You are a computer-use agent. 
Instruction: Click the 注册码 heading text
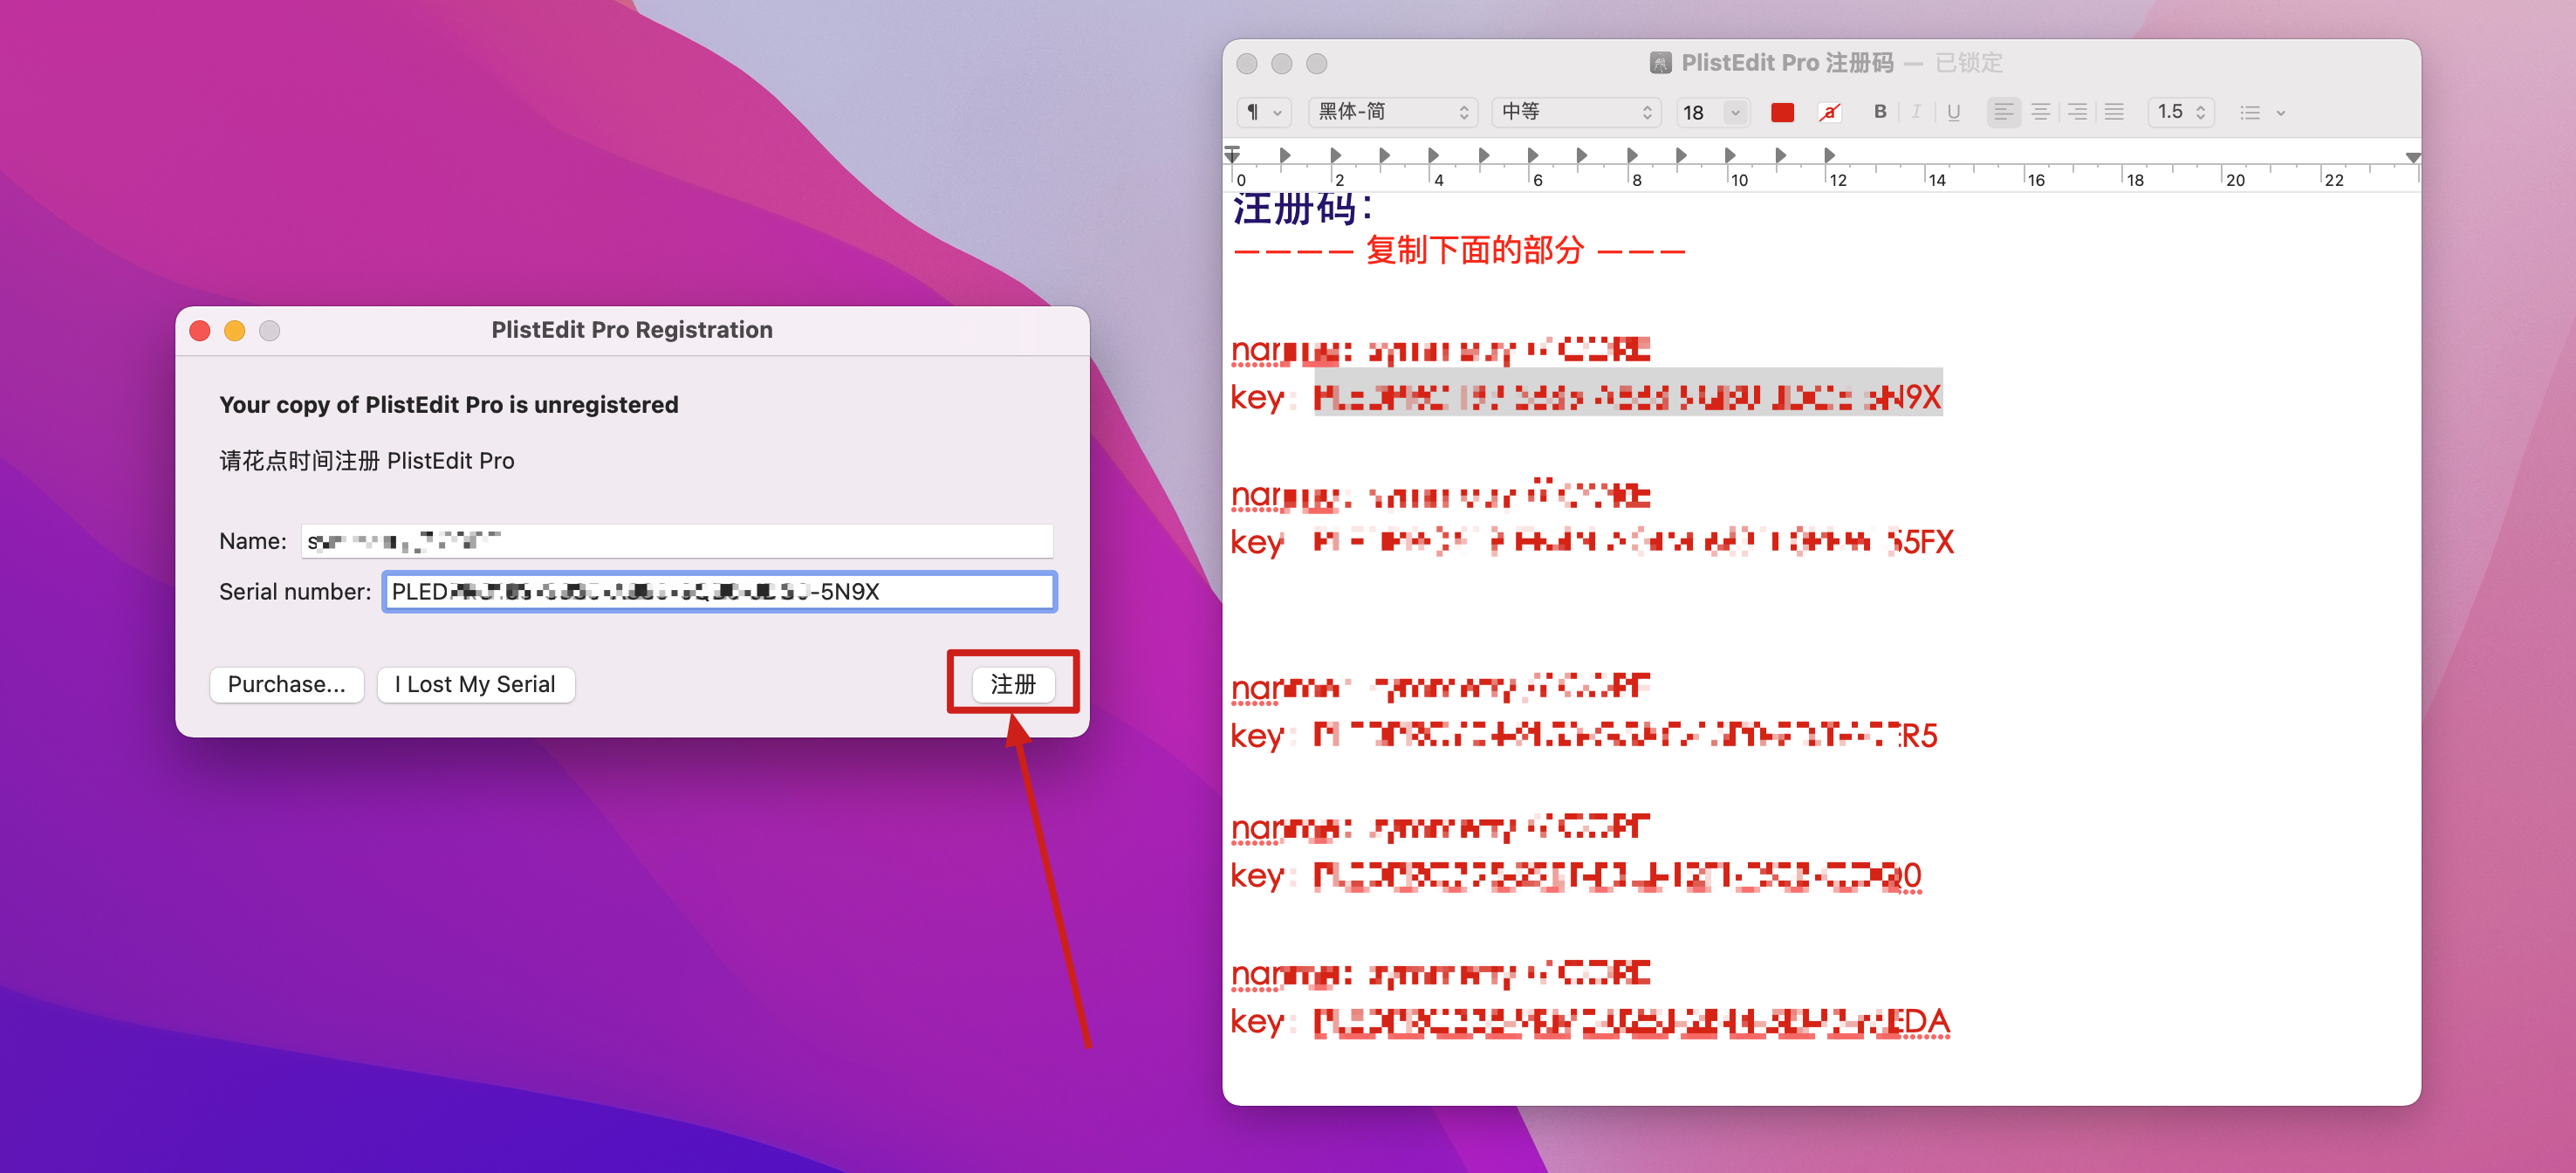pos(1302,208)
